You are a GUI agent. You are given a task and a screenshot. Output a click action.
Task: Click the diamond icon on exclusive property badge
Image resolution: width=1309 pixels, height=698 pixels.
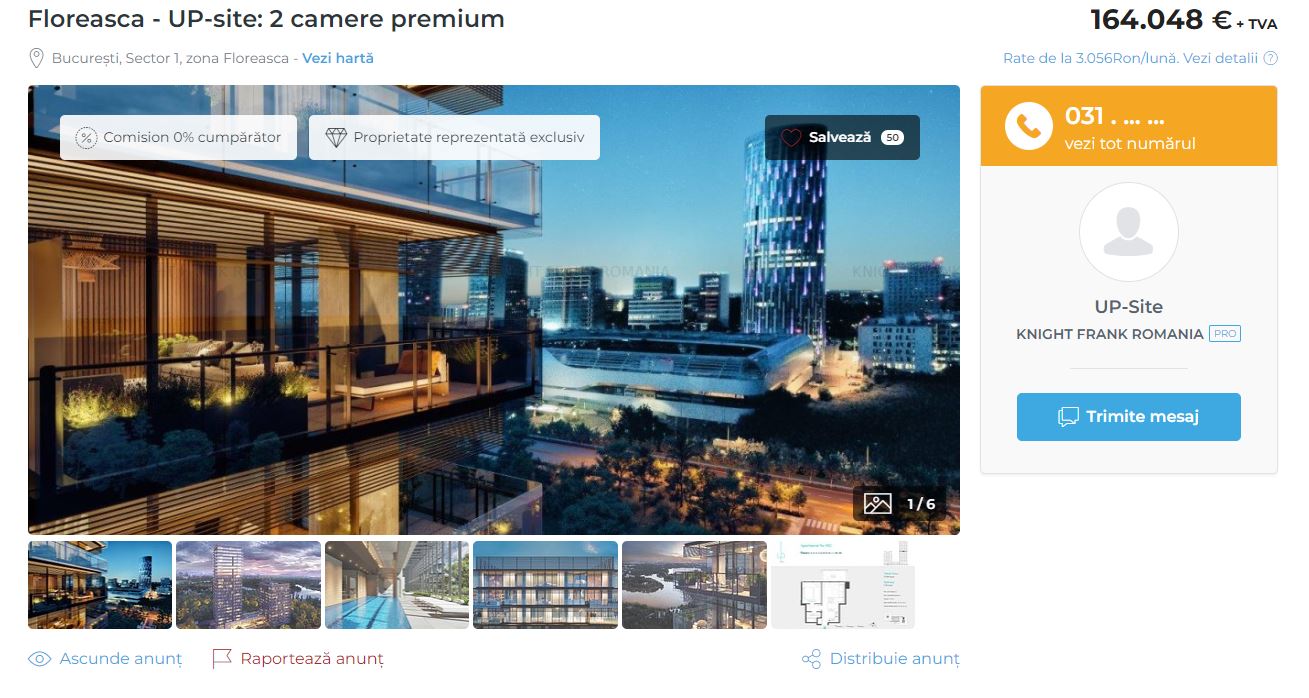[x=336, y=138]
